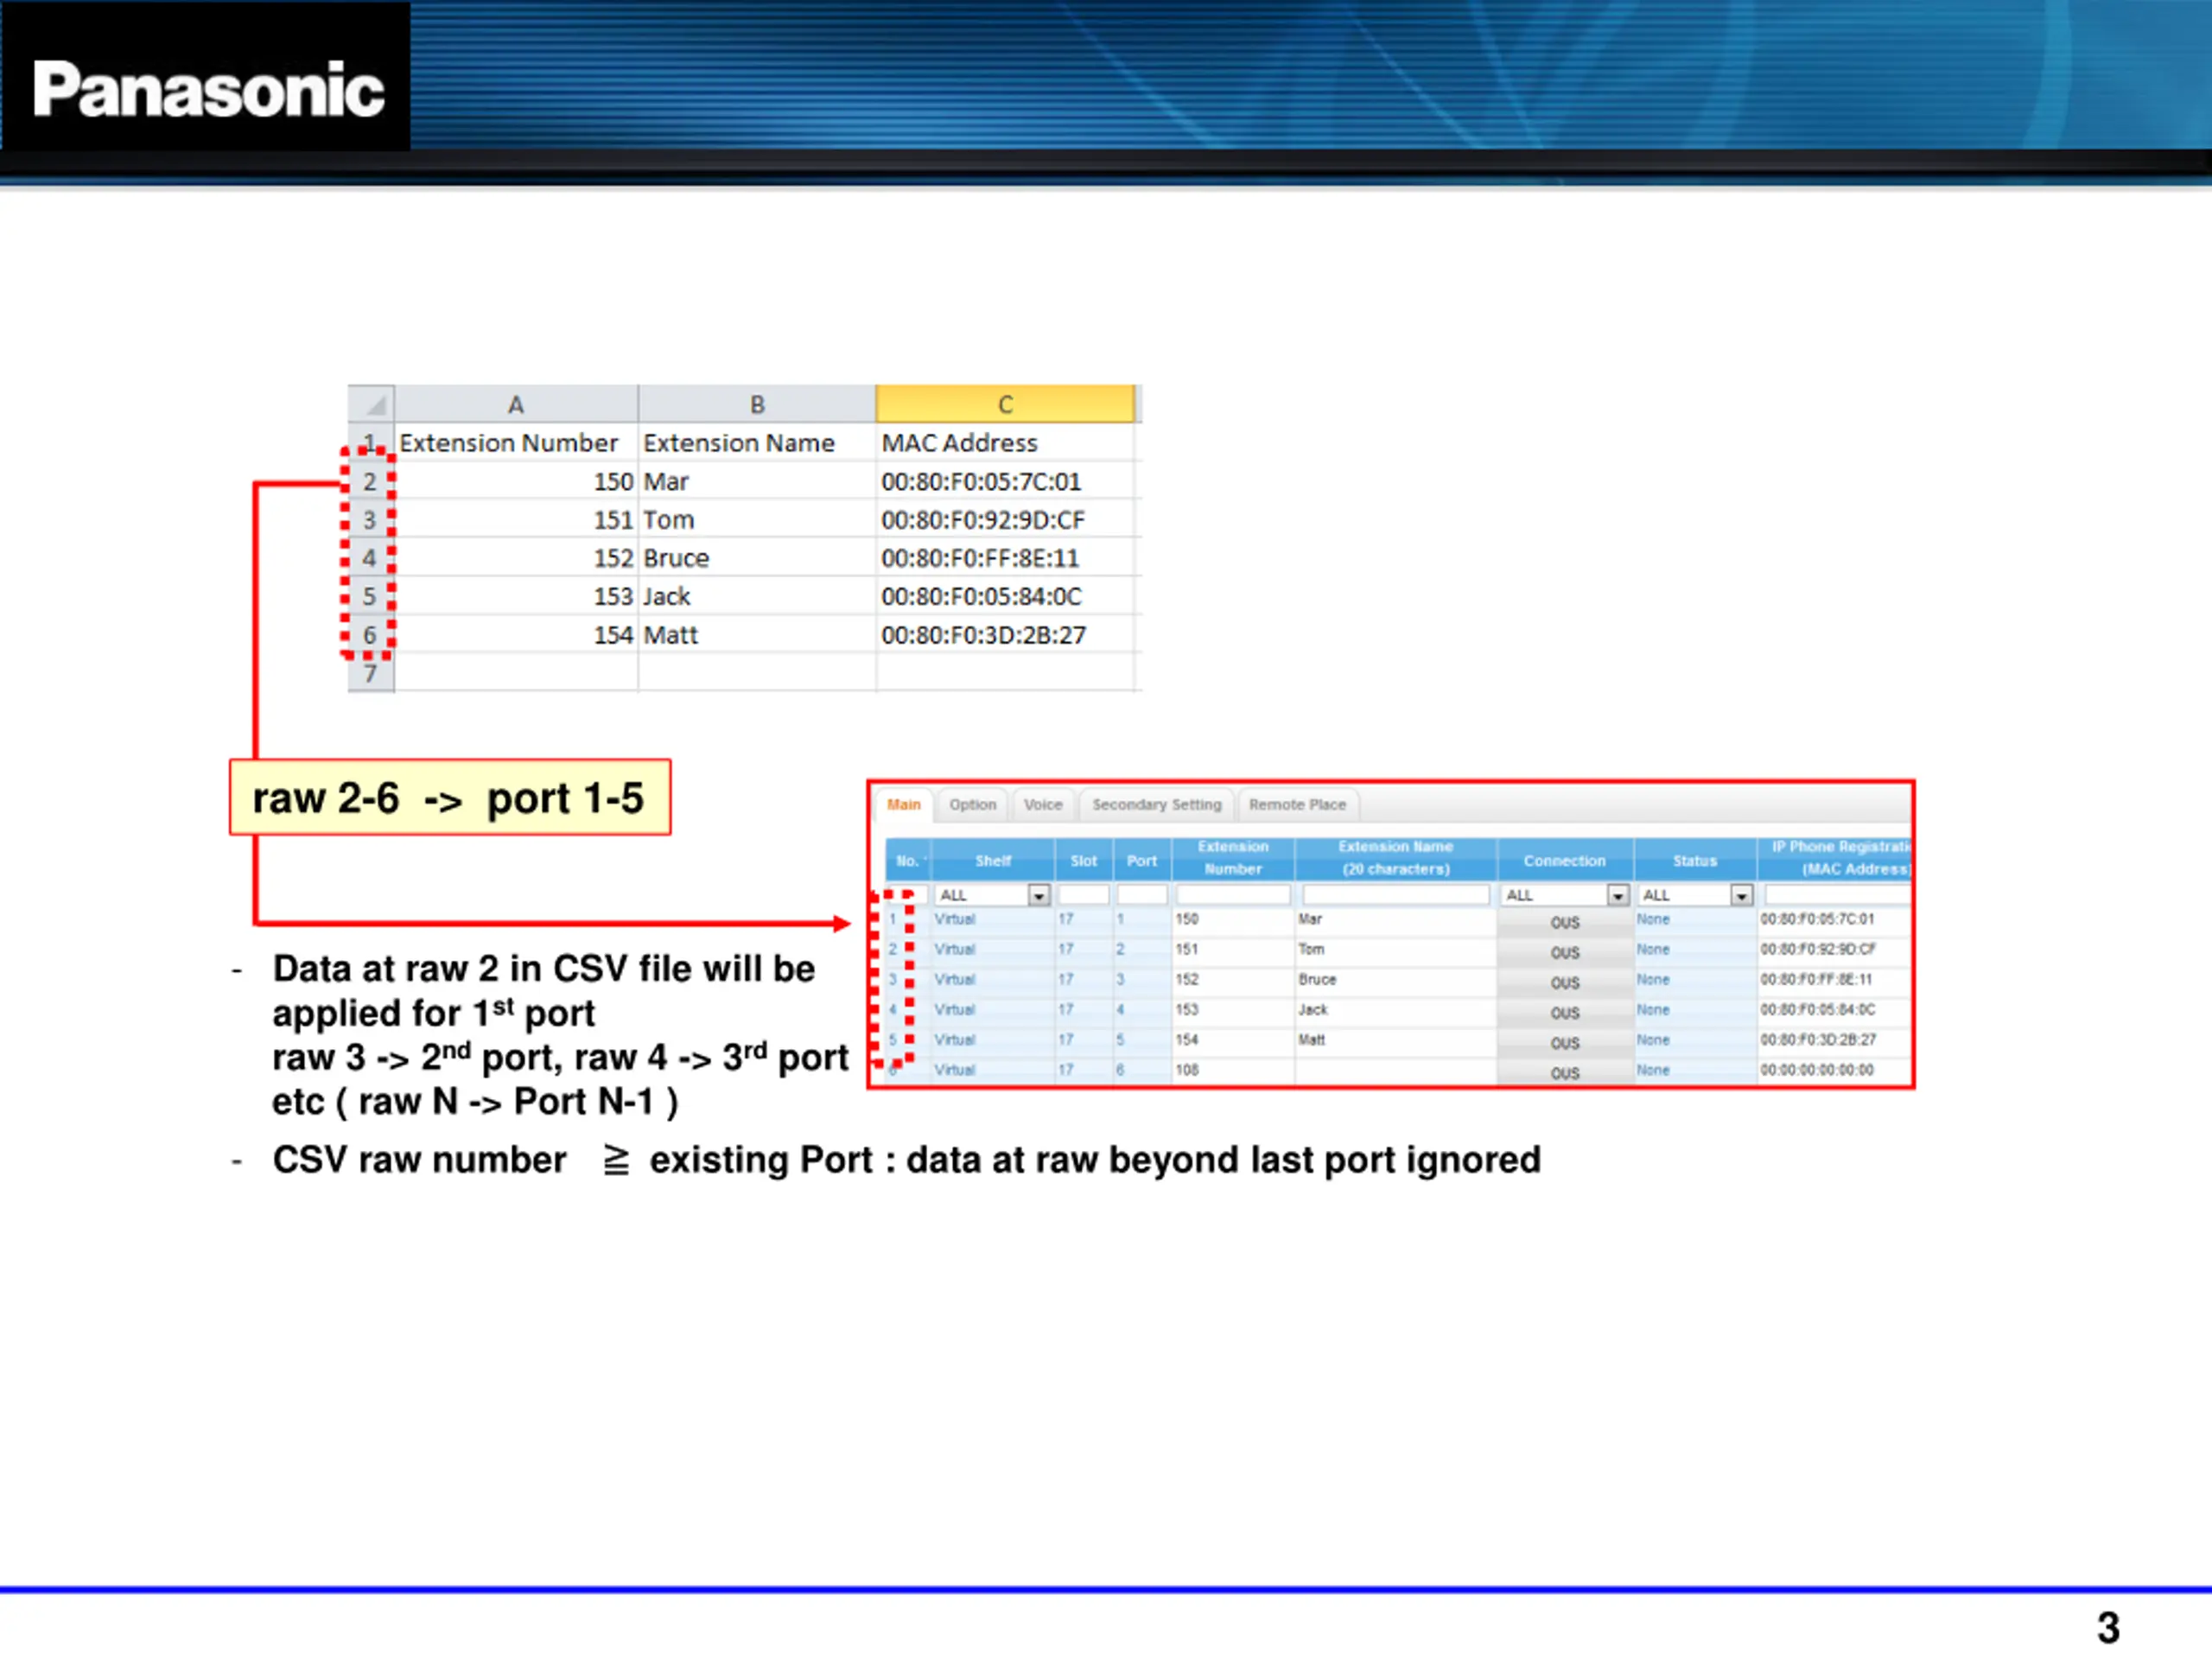This screenshot has height=1659, width=2212.
Task: Click spreadsheet cell 00:80:F0:3D:2B:27
Action: 1005,635
